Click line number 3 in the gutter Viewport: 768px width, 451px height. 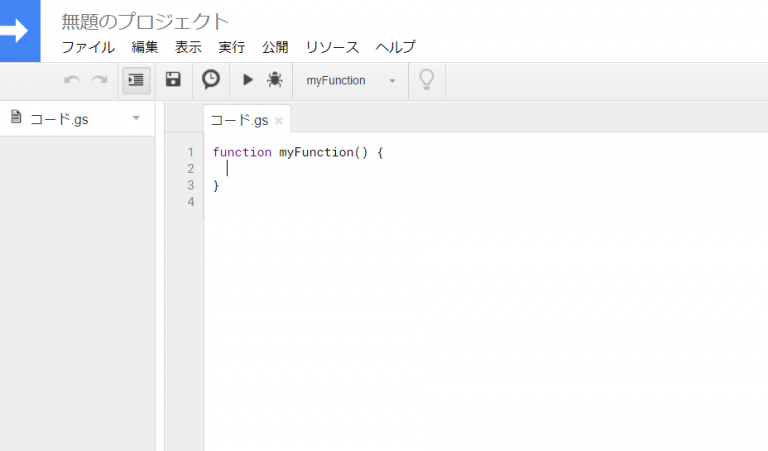click(191, 185)
